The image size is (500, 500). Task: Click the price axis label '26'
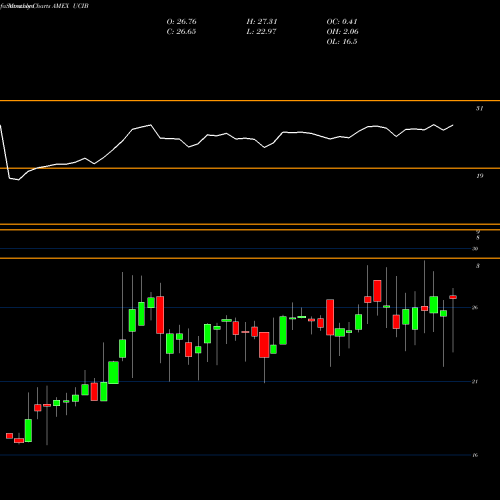475,307
